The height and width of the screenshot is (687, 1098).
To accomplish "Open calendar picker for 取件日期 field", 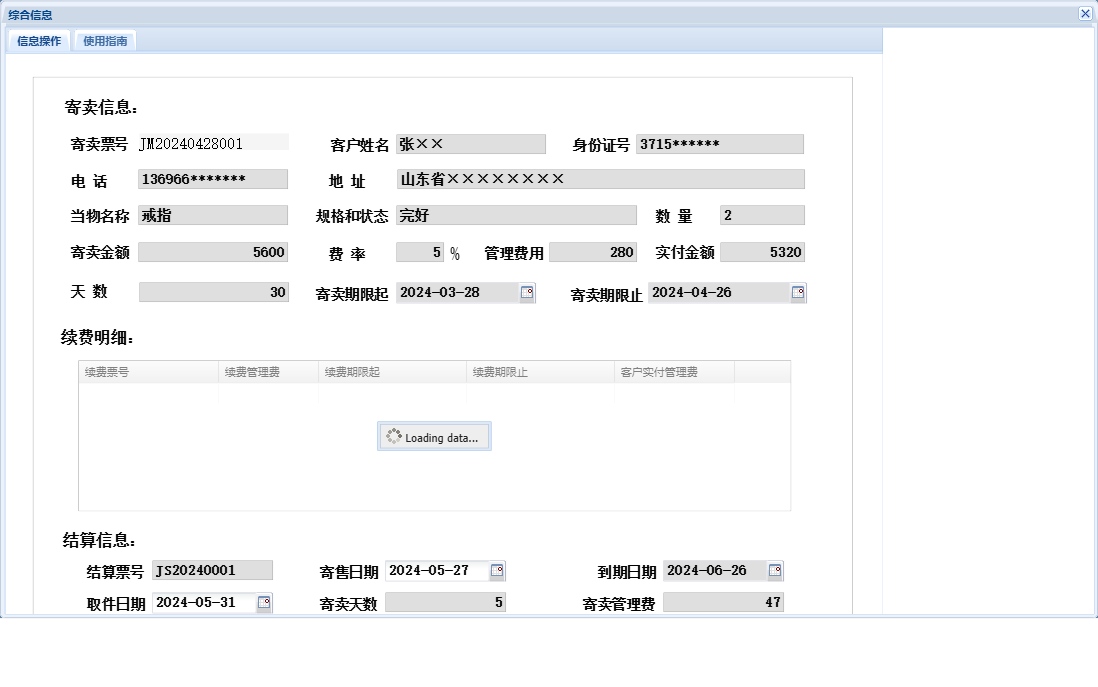I will pyautogui.click(x=262, y=601).
